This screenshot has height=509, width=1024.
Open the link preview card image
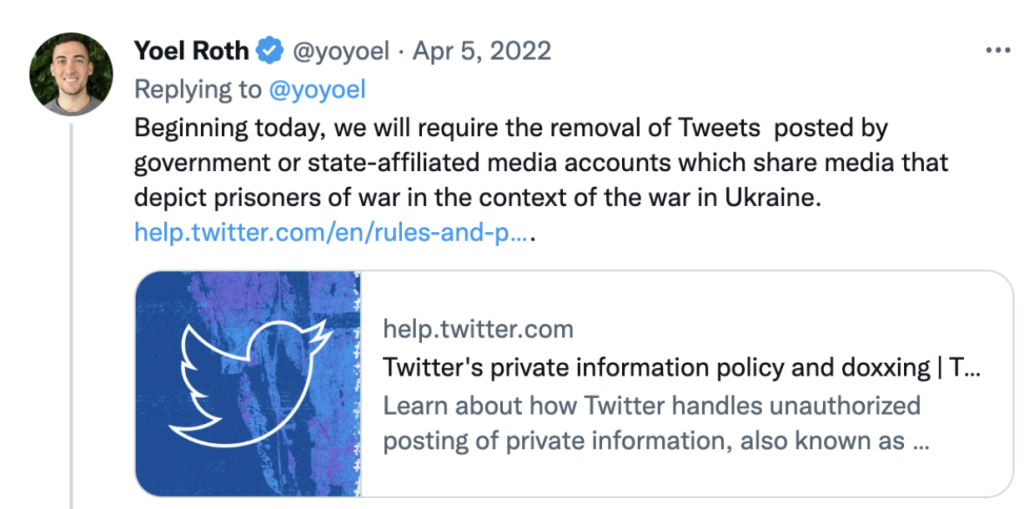248,384
